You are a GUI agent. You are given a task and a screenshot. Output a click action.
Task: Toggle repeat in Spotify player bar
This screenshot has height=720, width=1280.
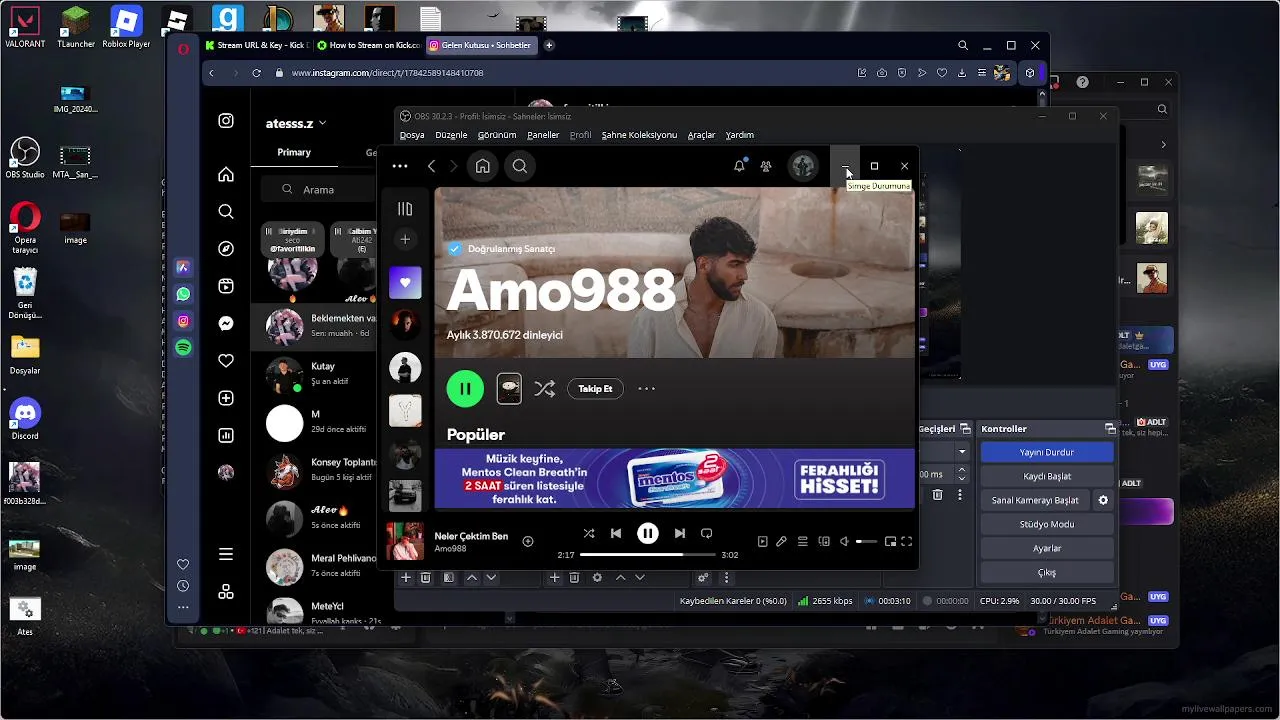pos(707,534)
